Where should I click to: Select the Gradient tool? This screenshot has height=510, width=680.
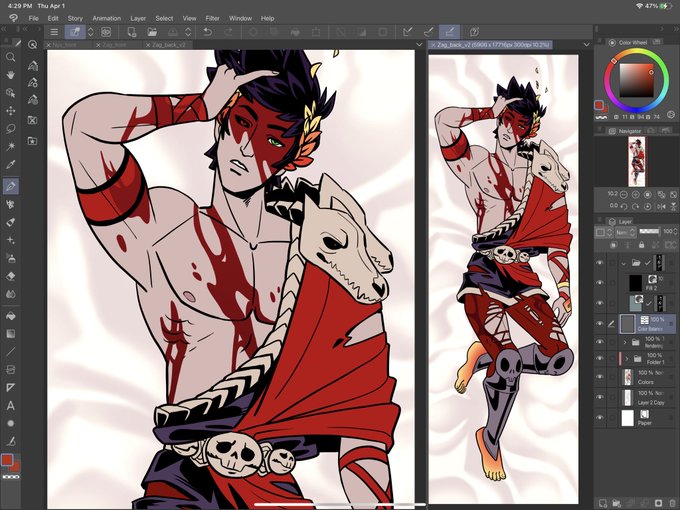[x=10, y=333]
